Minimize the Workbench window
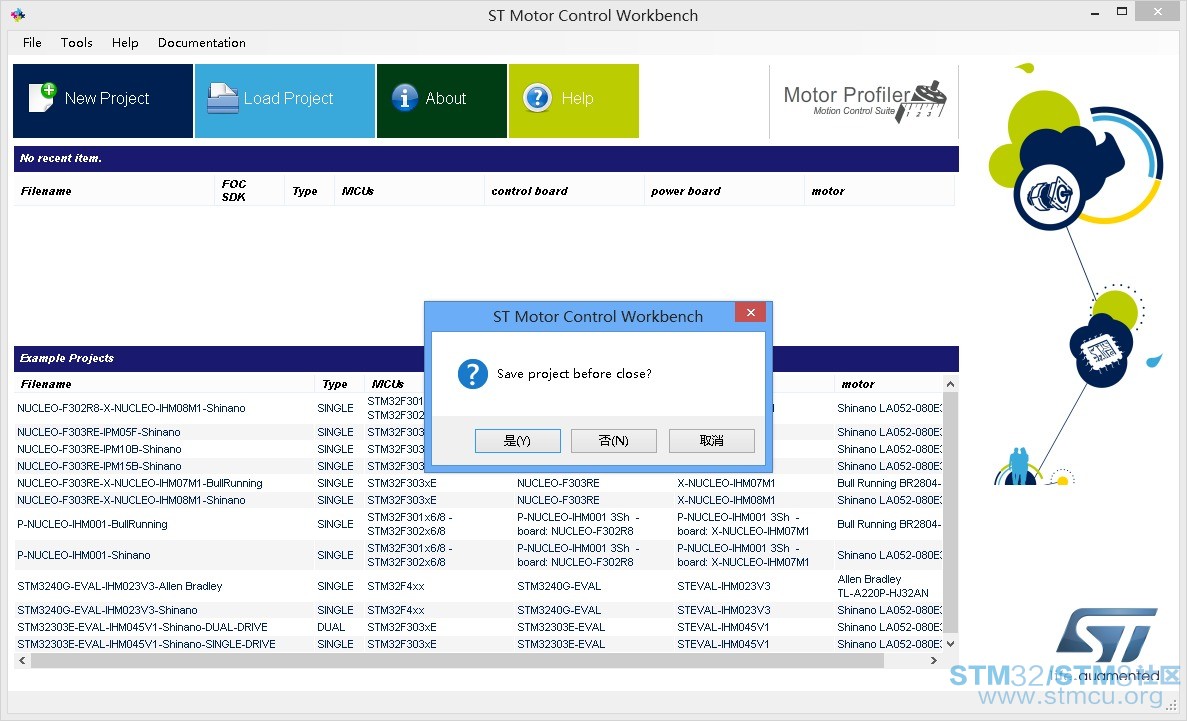Screen dimensions: 1187x721 coord(1095,13)
